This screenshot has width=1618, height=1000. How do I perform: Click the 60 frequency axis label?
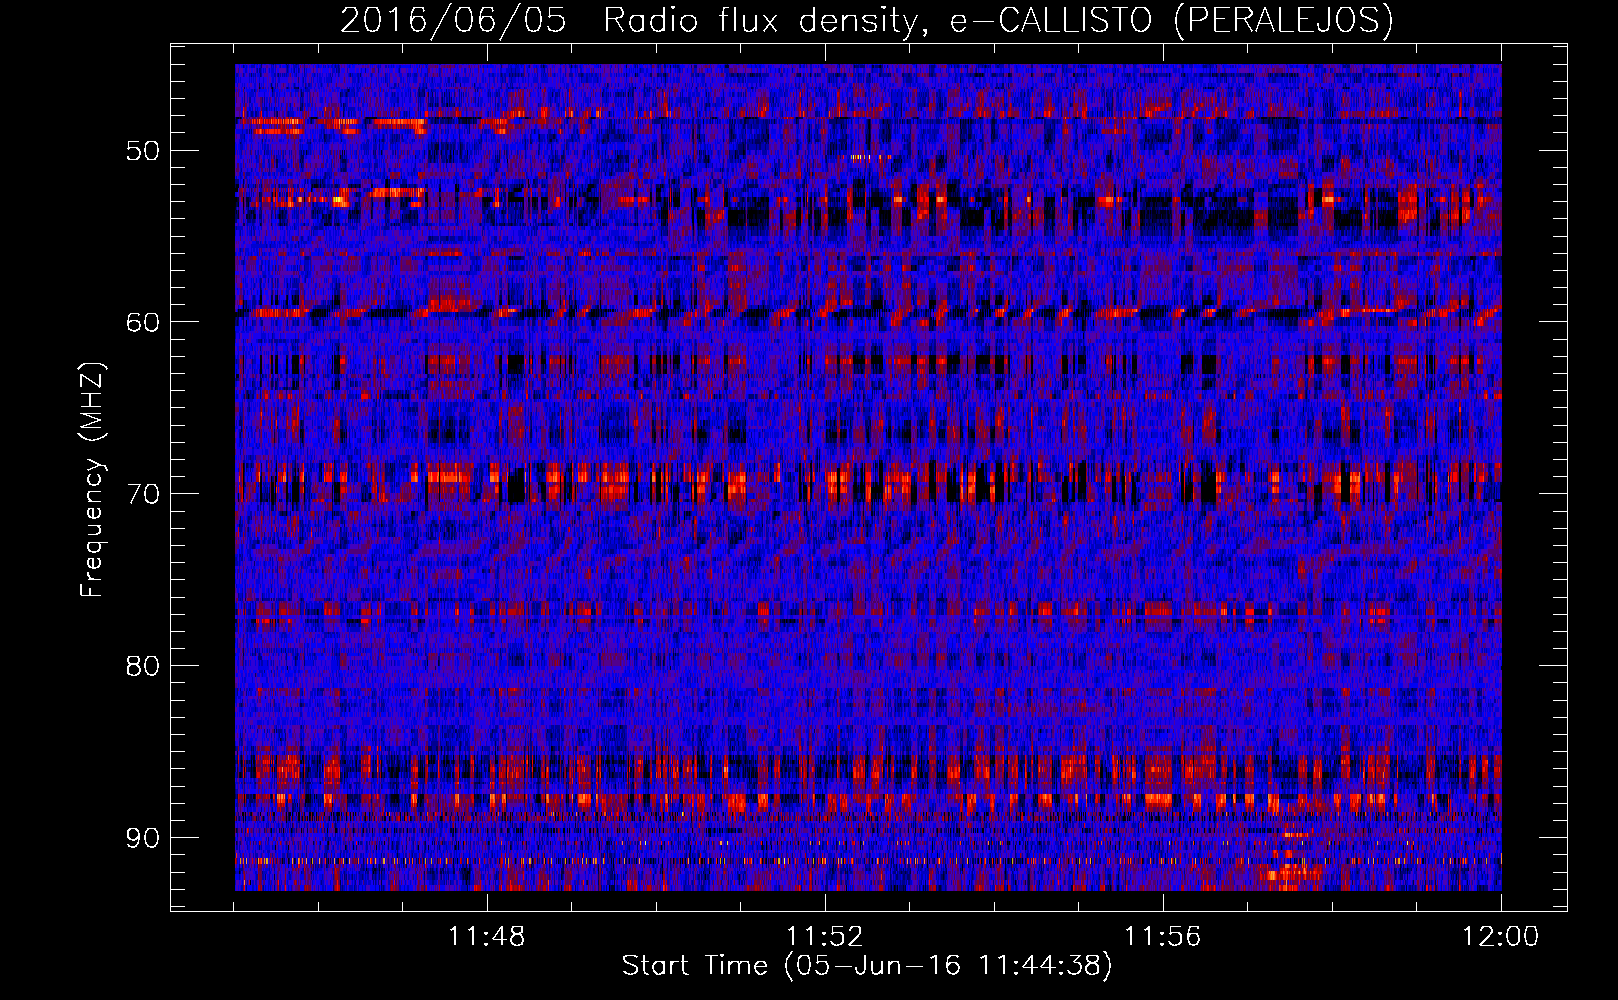pyautogui.click(x=142, y=322)
